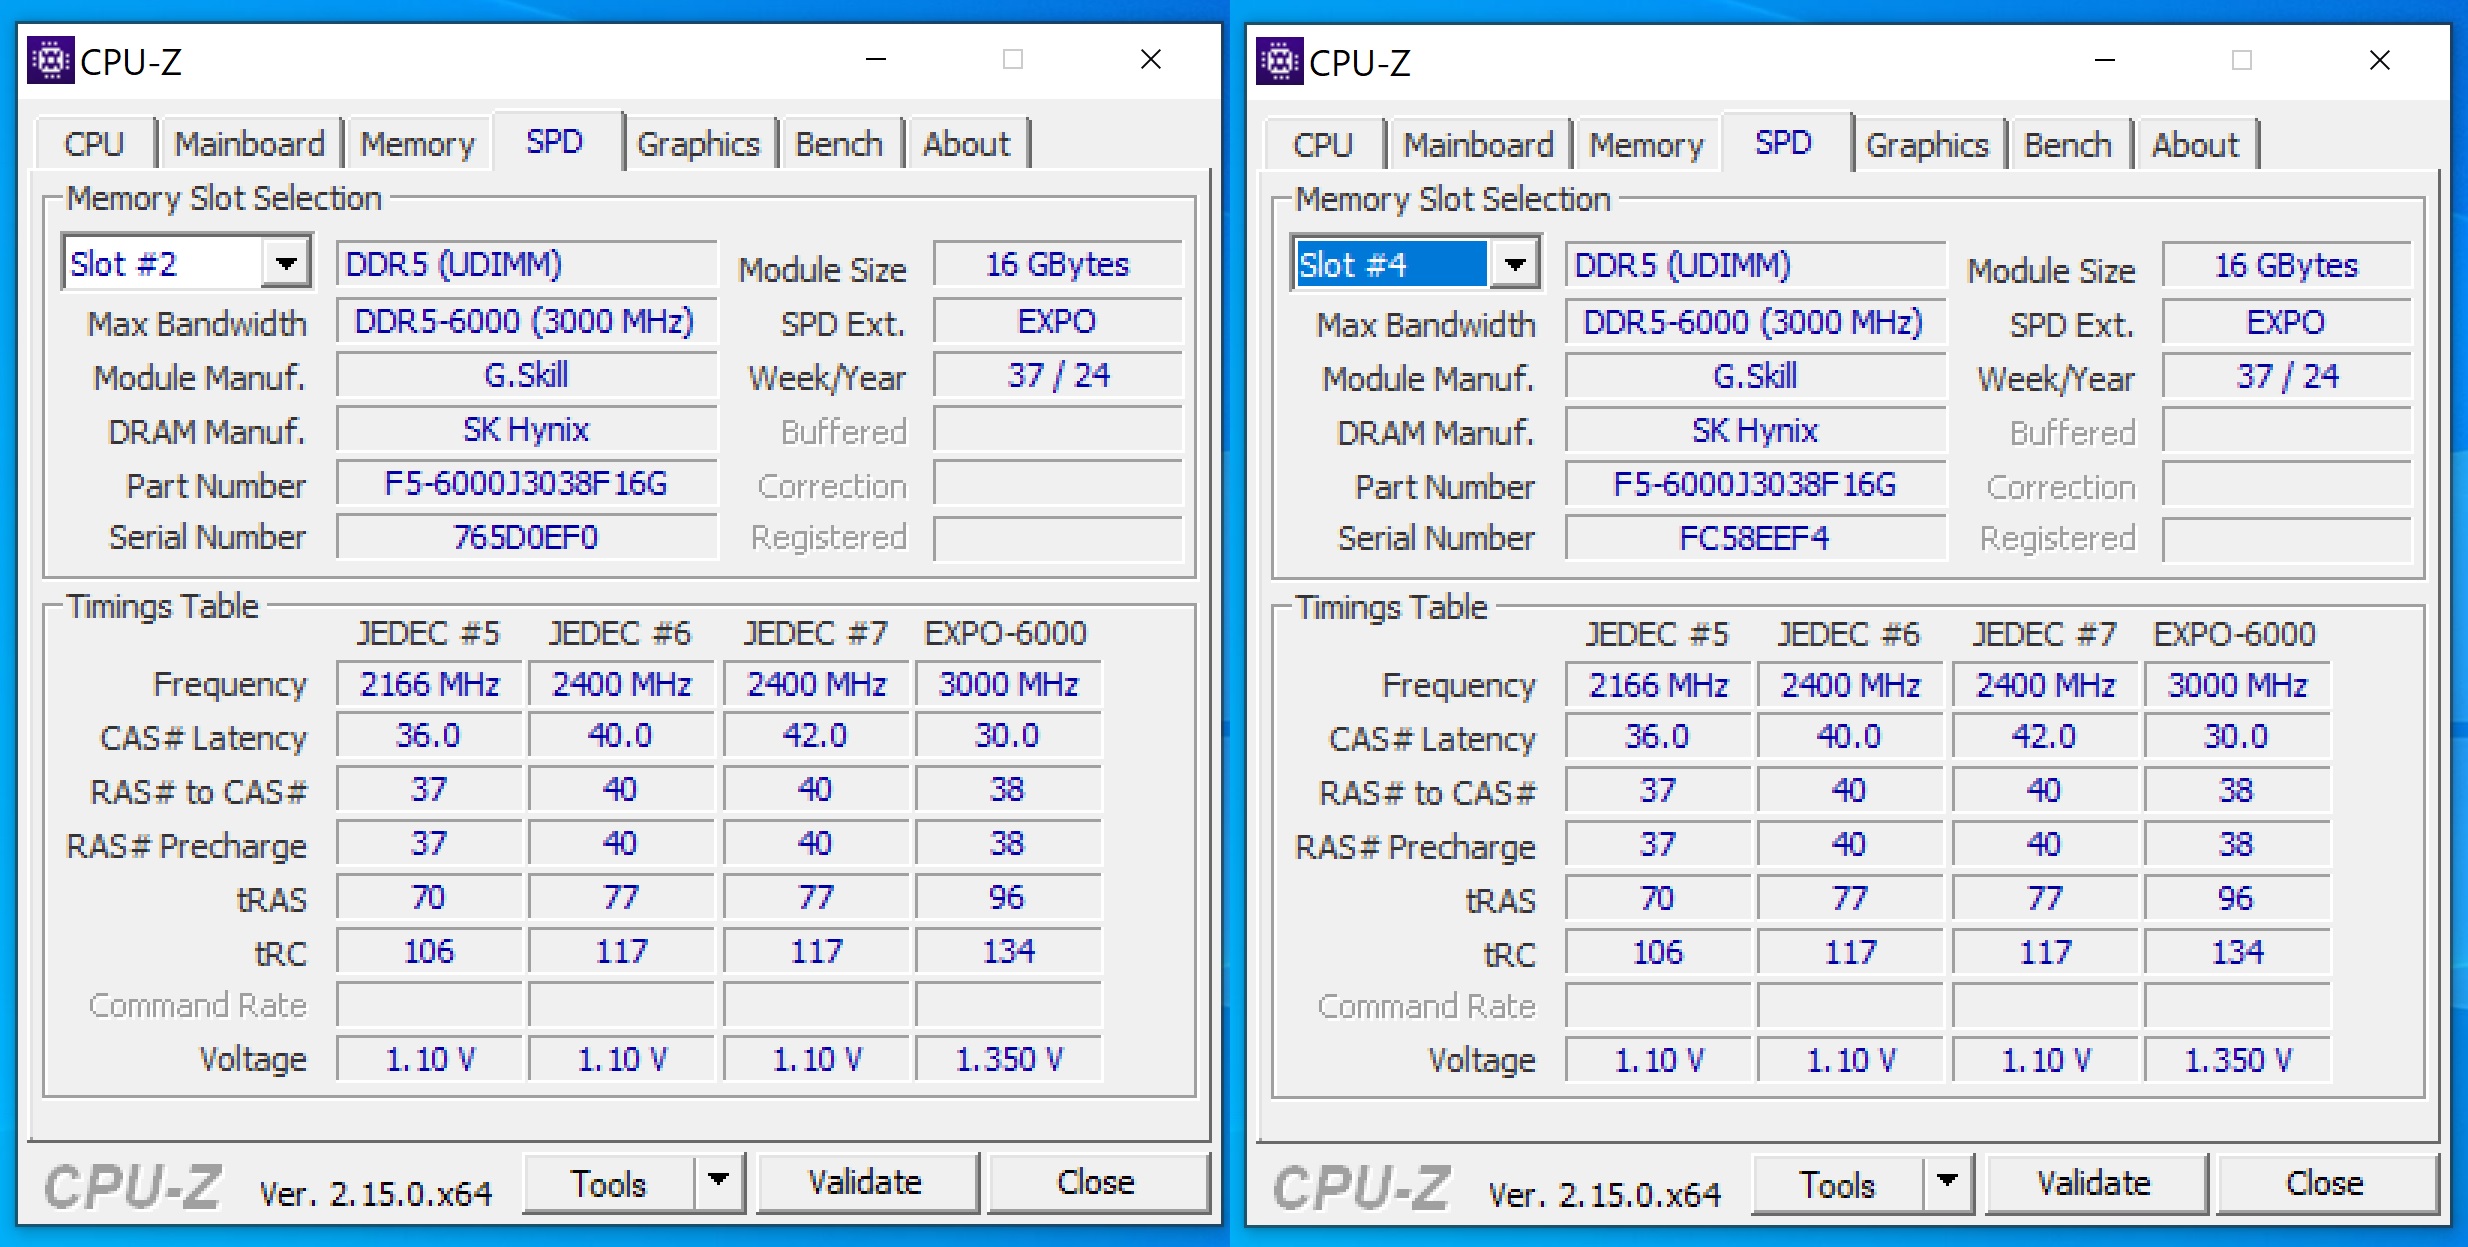Open Slot #2 dropdown in left window
This screenshot has height=1247, width=2468.
(x=286, y=264)
